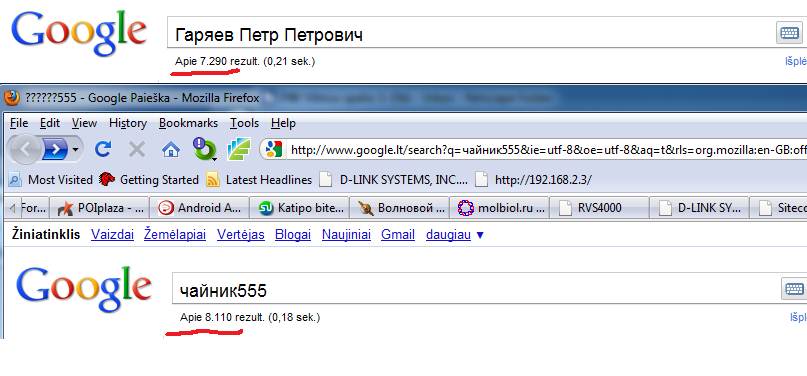The height and width of the screenshot is (376, 807).
Task: Click the grey stop loading X icon
Action: [x=136, y=150]
